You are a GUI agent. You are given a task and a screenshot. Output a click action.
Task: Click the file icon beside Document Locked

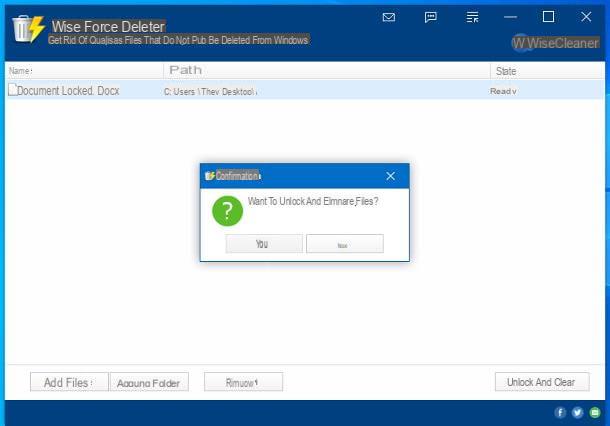[12, 90]
